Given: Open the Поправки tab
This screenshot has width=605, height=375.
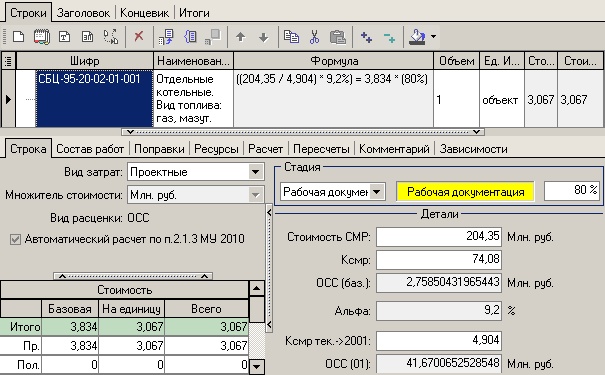Looking at the screenshot, I should 159,149.
